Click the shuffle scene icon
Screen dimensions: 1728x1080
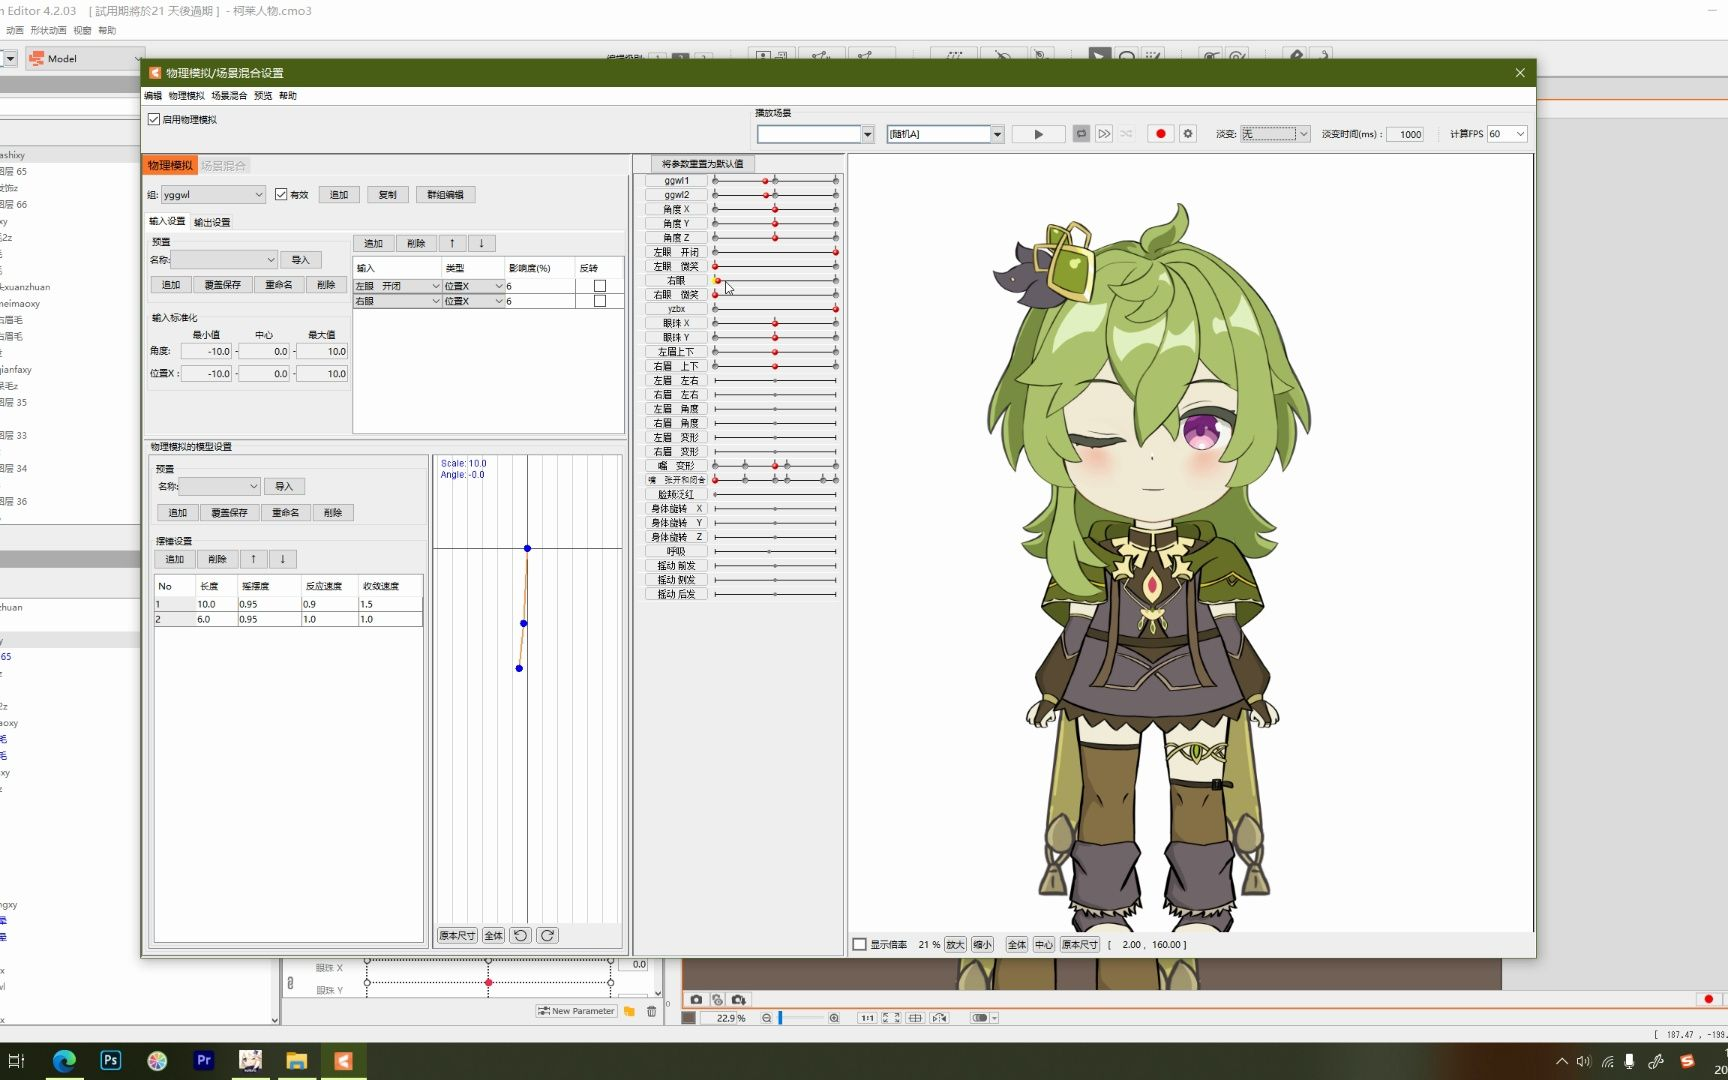1127,134
